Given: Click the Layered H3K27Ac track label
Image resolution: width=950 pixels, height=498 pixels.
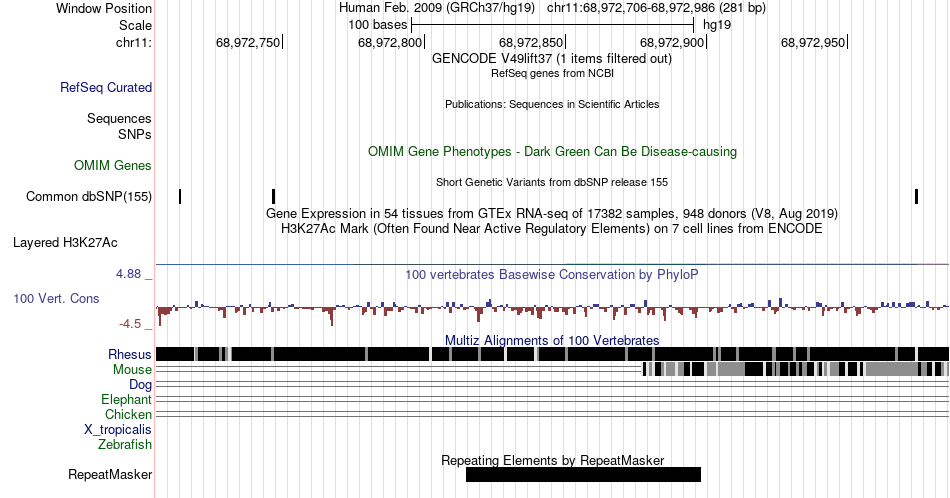Looking at the screenshot, I should coord(65,242).
